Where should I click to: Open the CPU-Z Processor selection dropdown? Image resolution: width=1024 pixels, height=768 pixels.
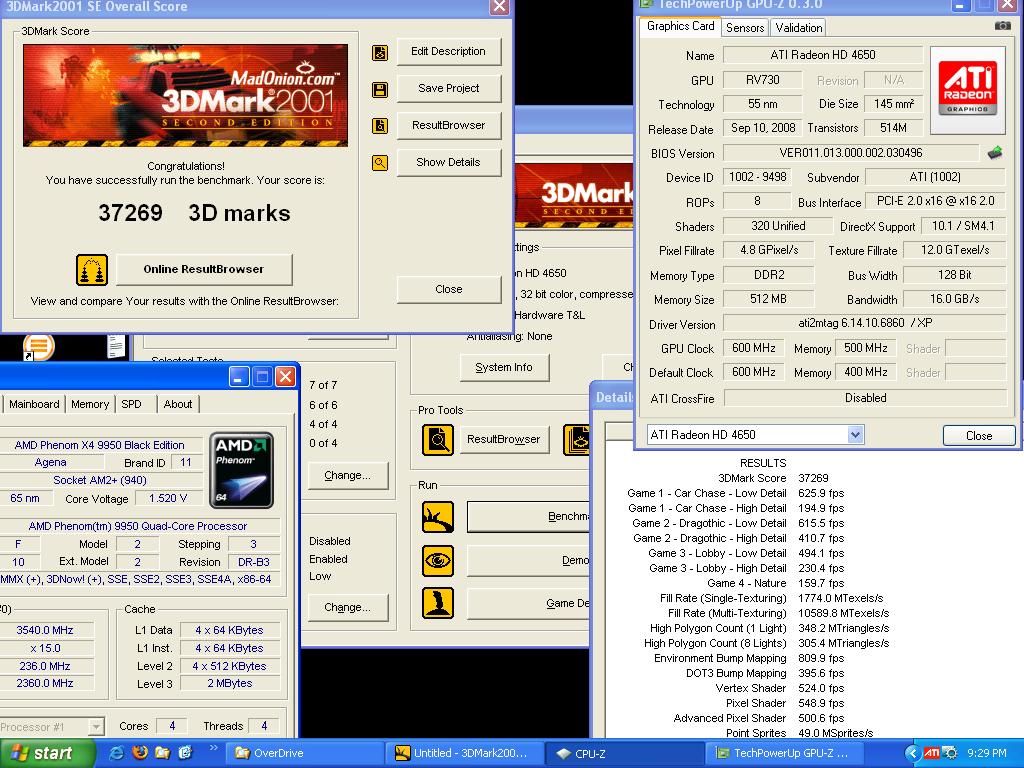[x=96, y=726]
